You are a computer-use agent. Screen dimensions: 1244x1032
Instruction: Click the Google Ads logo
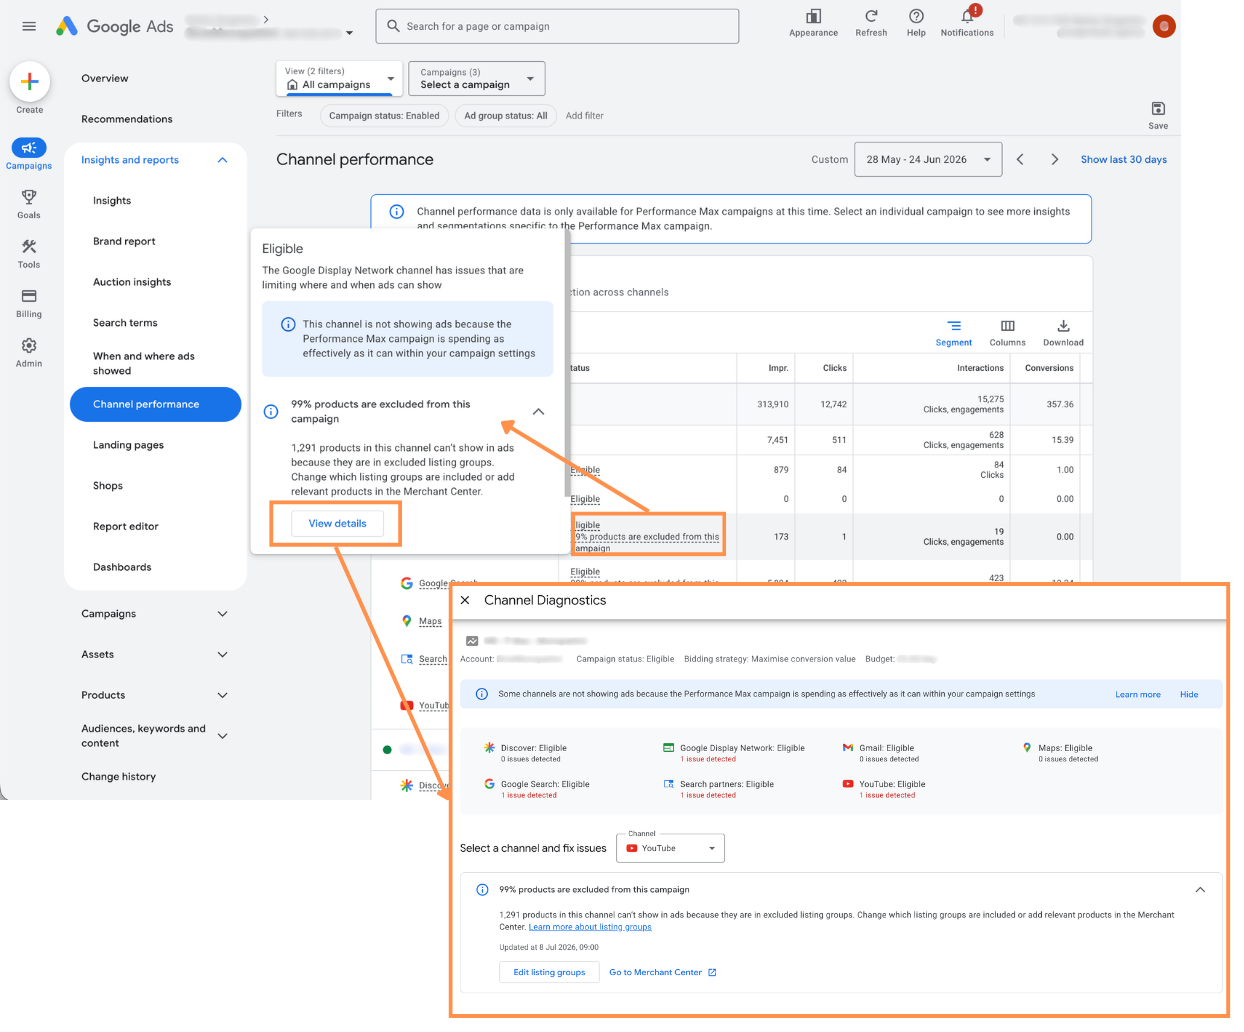click(114, 26)
